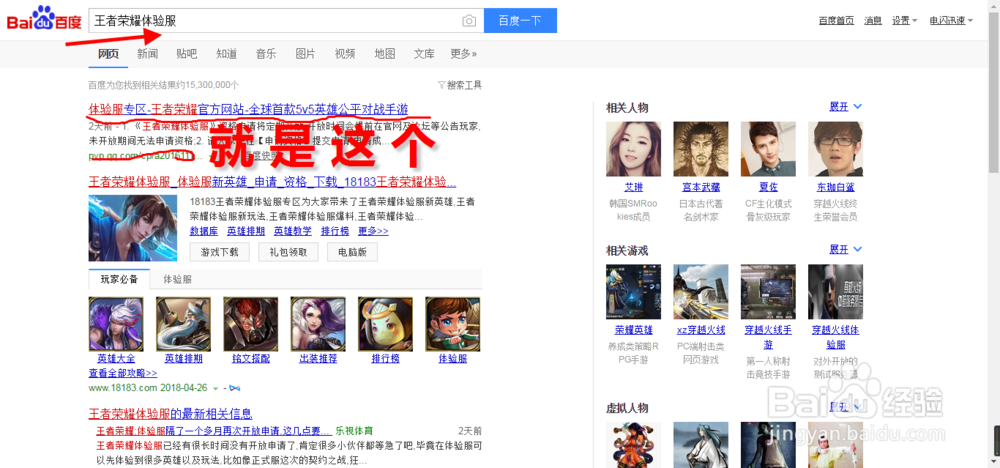This screenshot has height=468, width=1000.
Task: Open 查看全部攻略>> link
Action: [x=122, y=373]
